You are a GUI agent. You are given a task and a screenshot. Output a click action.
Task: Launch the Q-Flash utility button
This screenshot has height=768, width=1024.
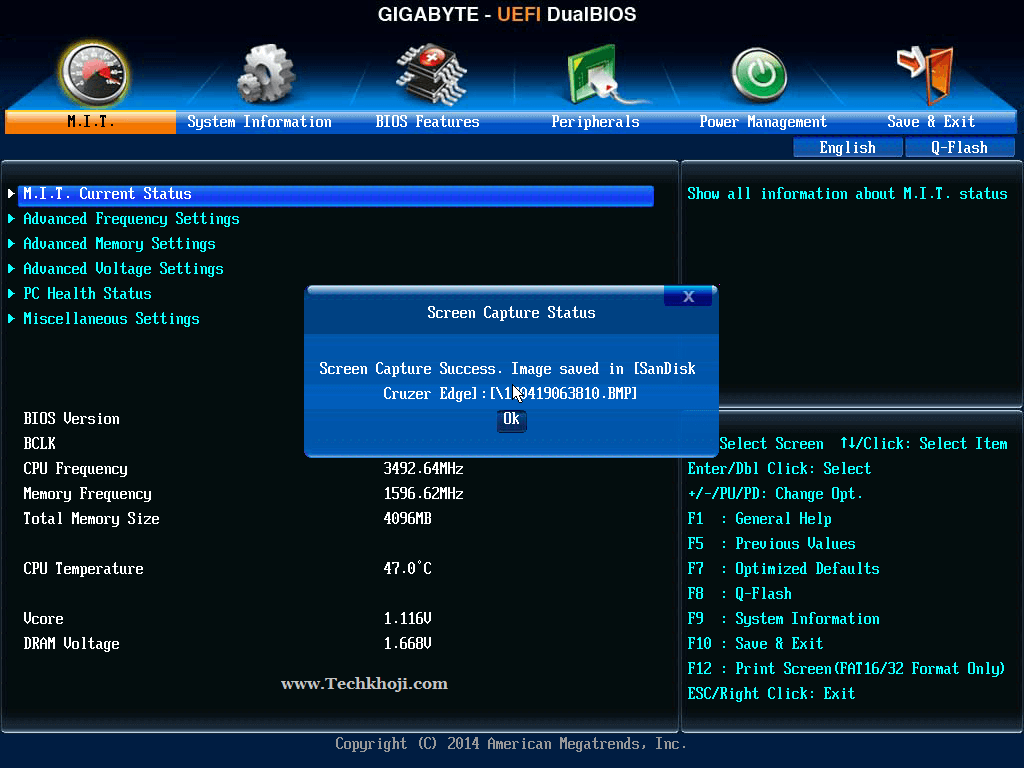click(959, 148)
